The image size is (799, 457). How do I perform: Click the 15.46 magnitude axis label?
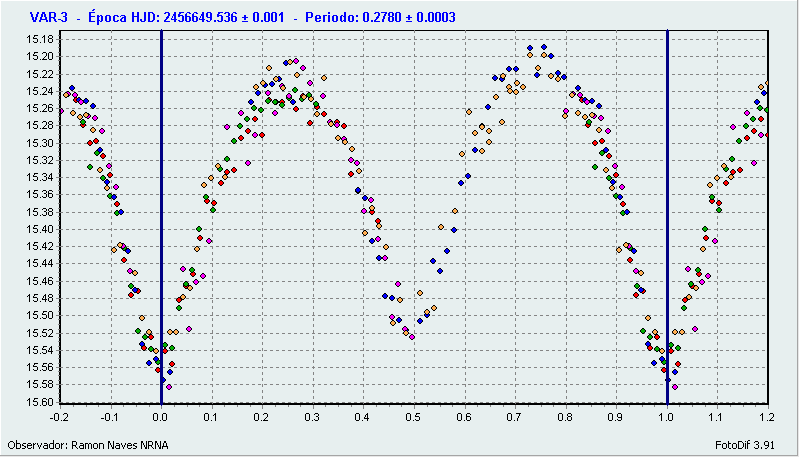pyautogui.click(x=40, y=281)
